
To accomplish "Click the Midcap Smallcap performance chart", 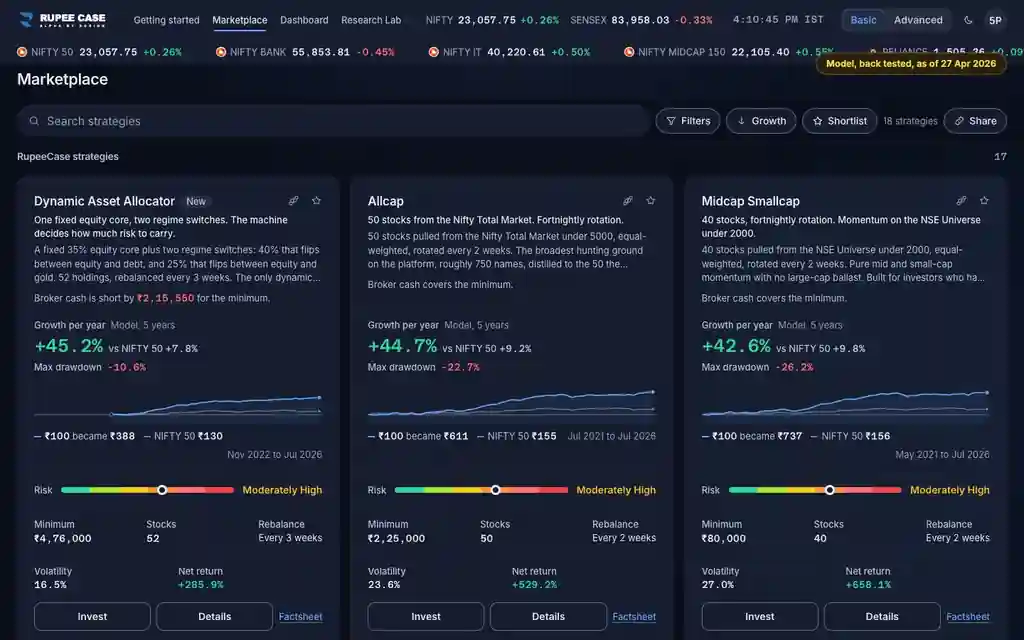I will coord(845,404).
